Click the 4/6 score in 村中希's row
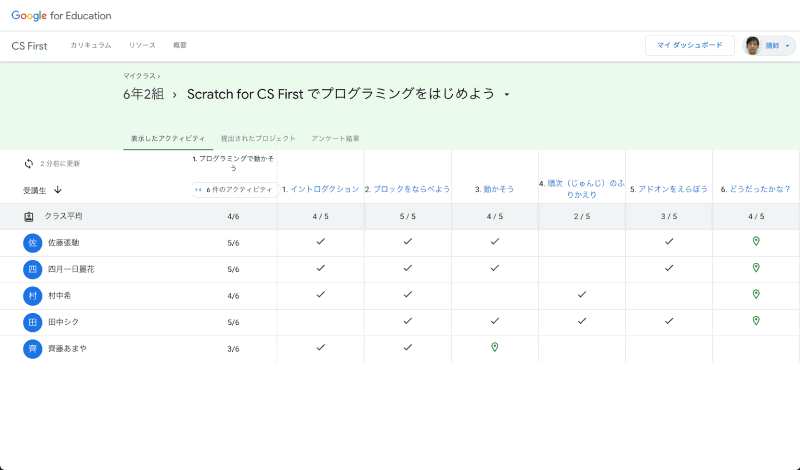The image size is (800, 470). (233, 296)
